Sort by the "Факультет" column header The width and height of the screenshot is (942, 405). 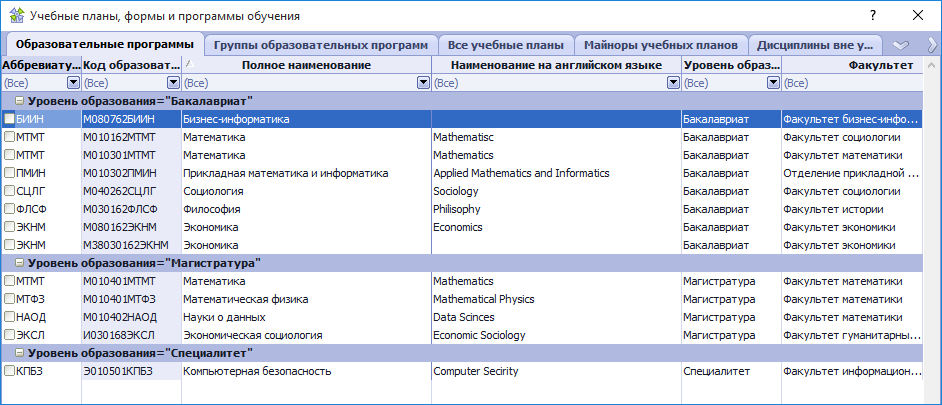[880, 65]
